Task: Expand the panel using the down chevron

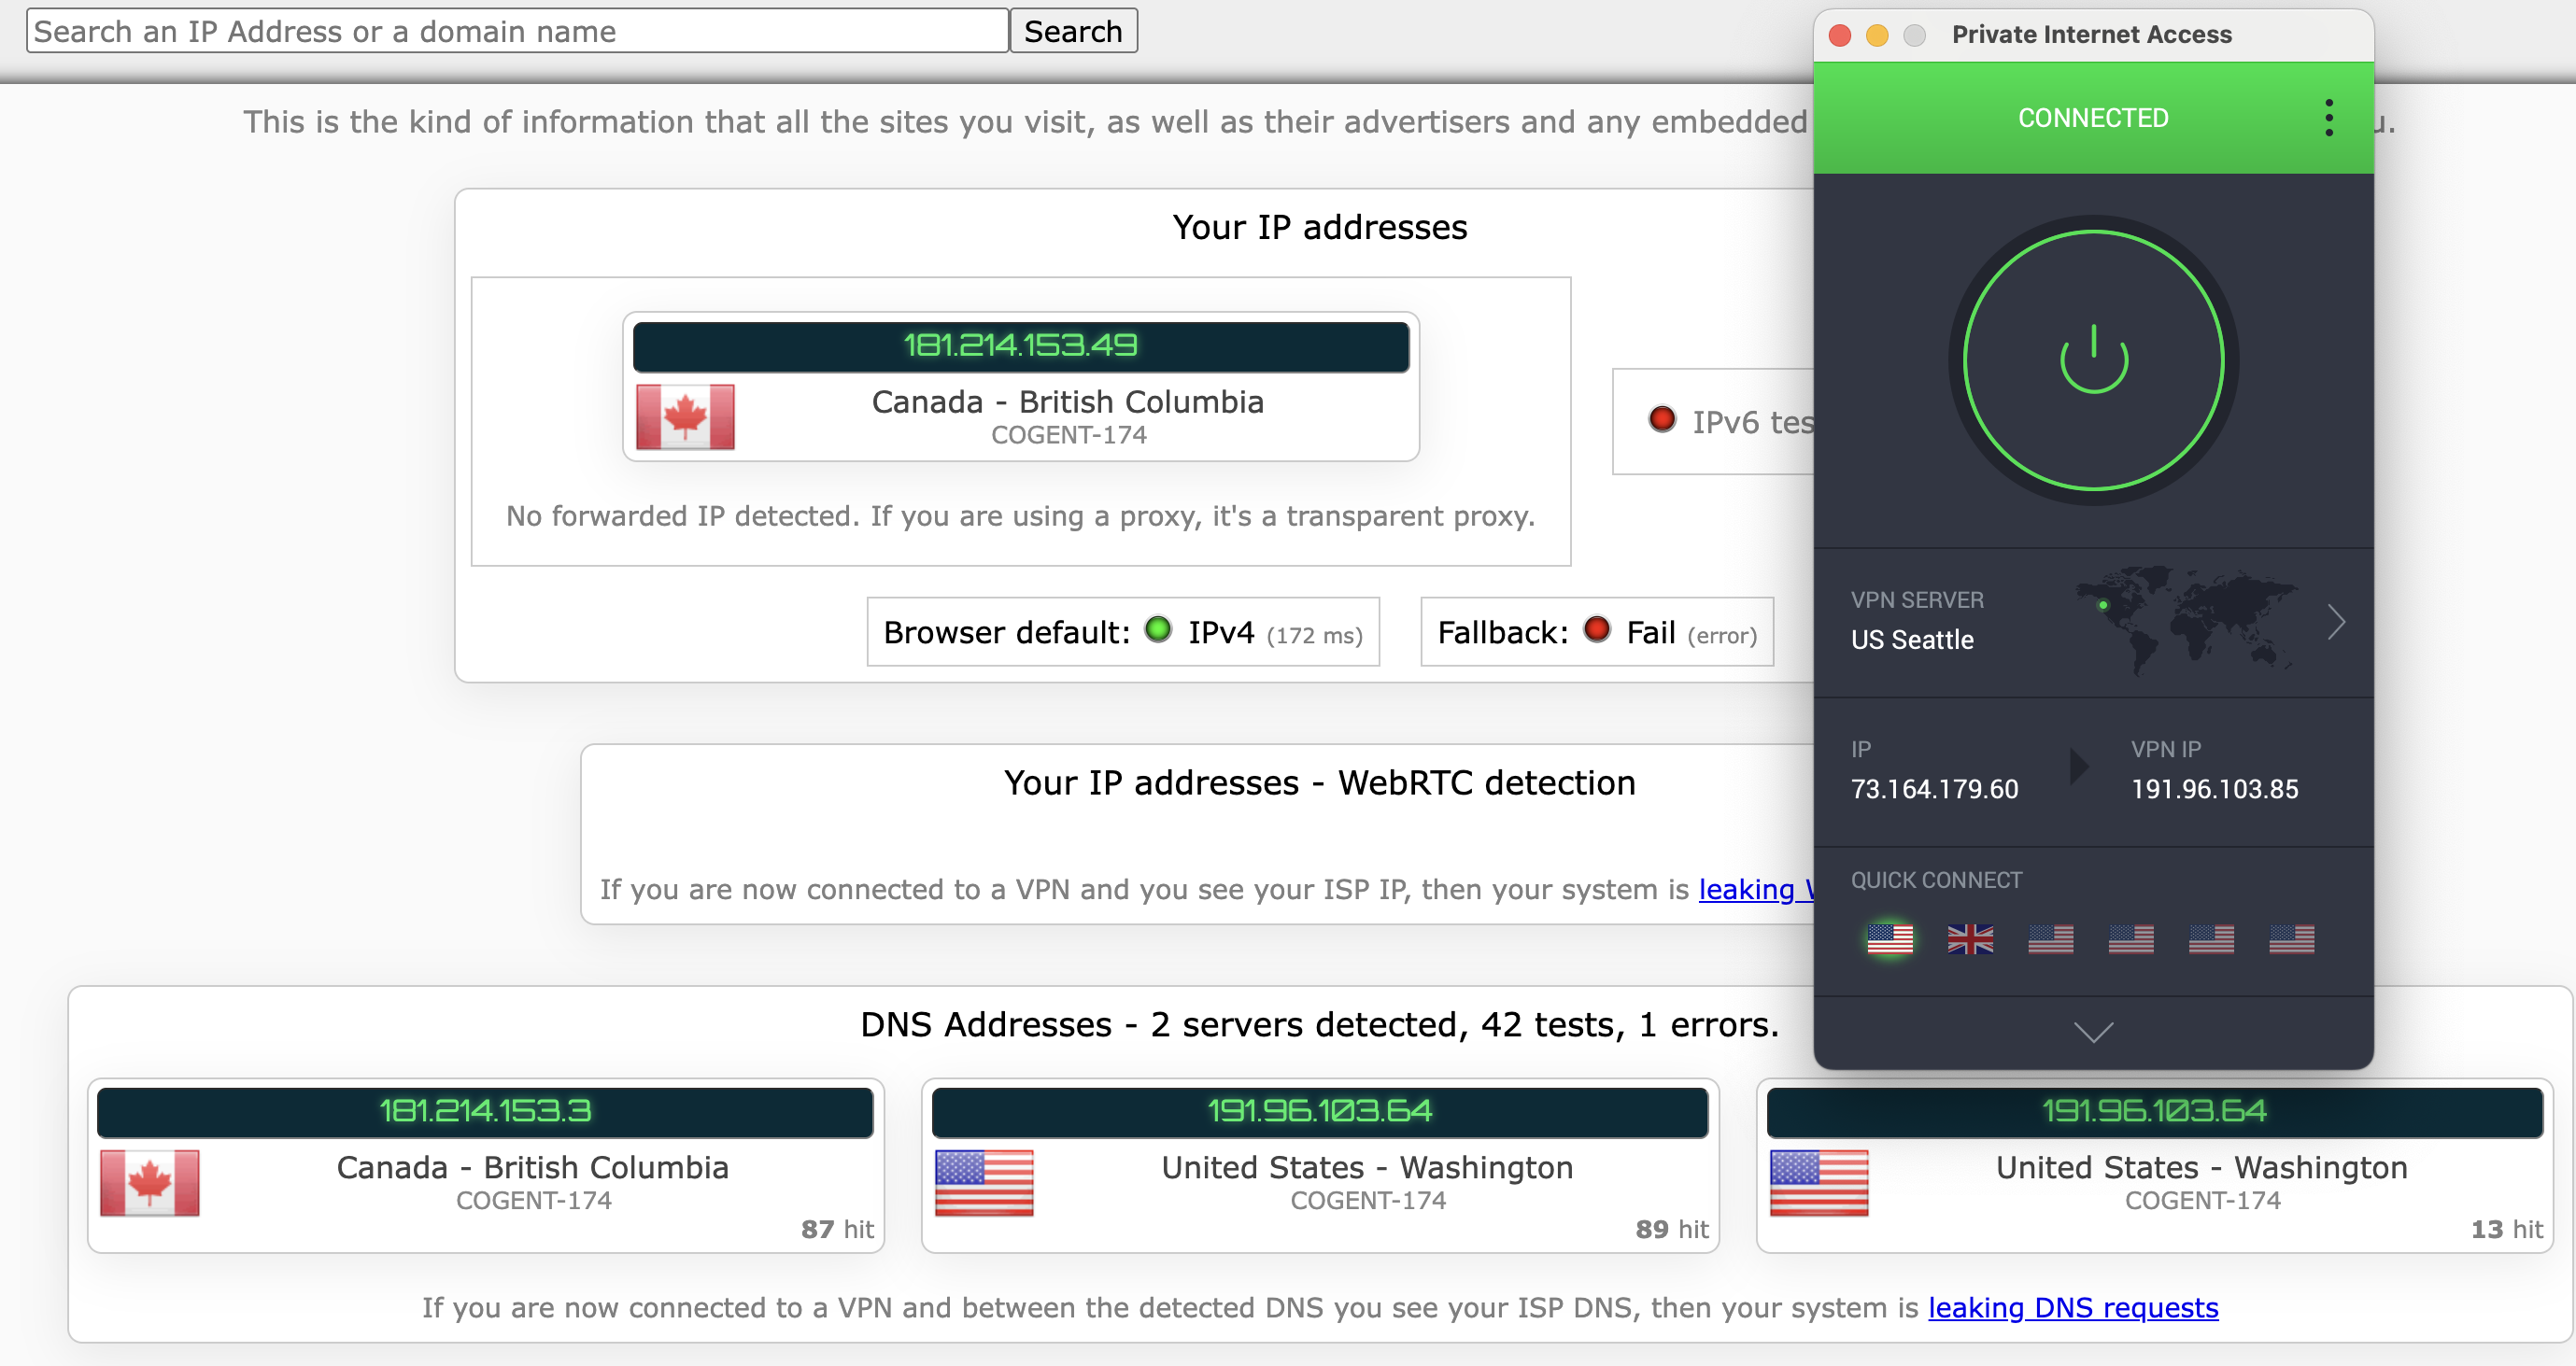Action: pyautogui.click(x=2093, y=1033)
